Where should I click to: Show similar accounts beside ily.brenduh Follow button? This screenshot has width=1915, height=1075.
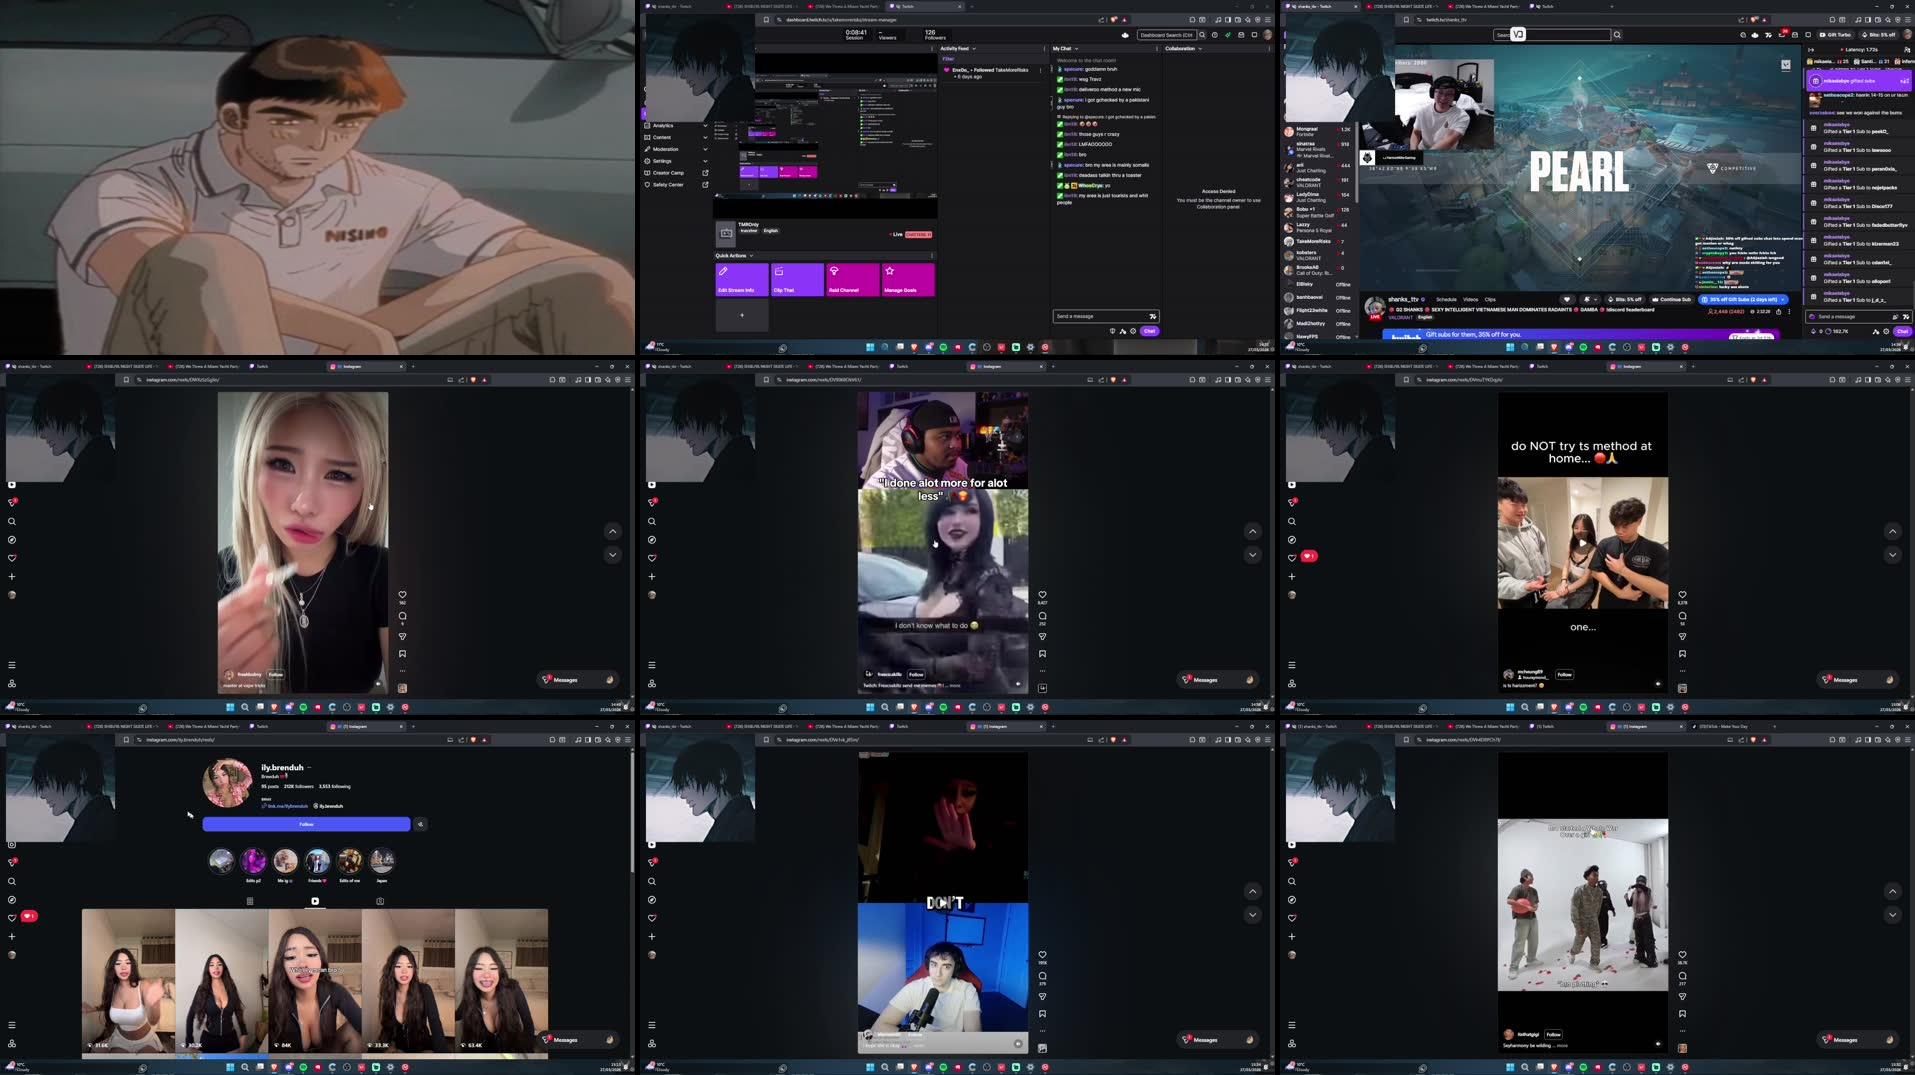pyautogui.click(x=420, y=824)
